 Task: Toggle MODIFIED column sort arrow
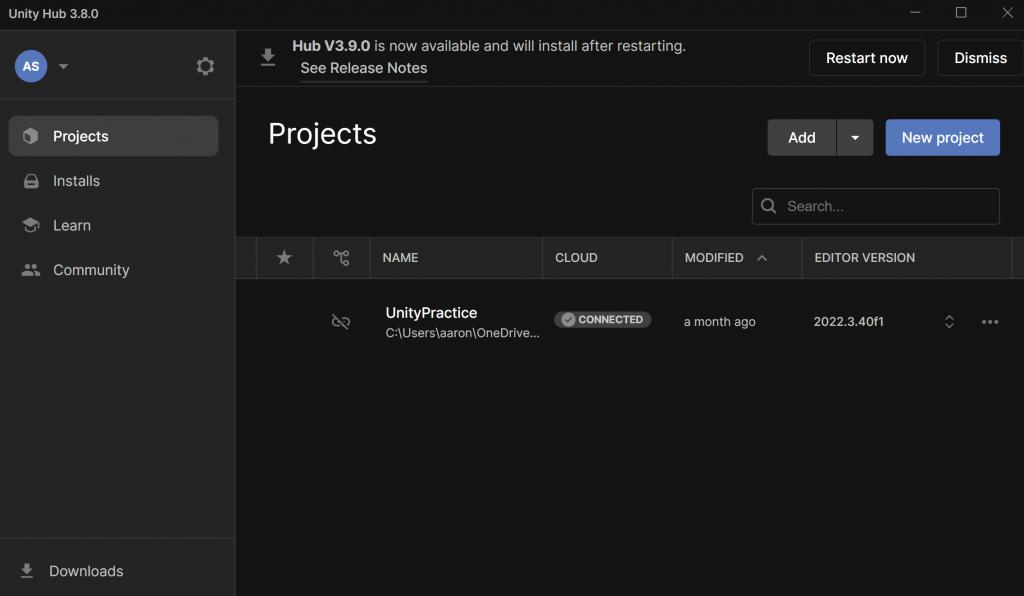(x=761, y=258)
